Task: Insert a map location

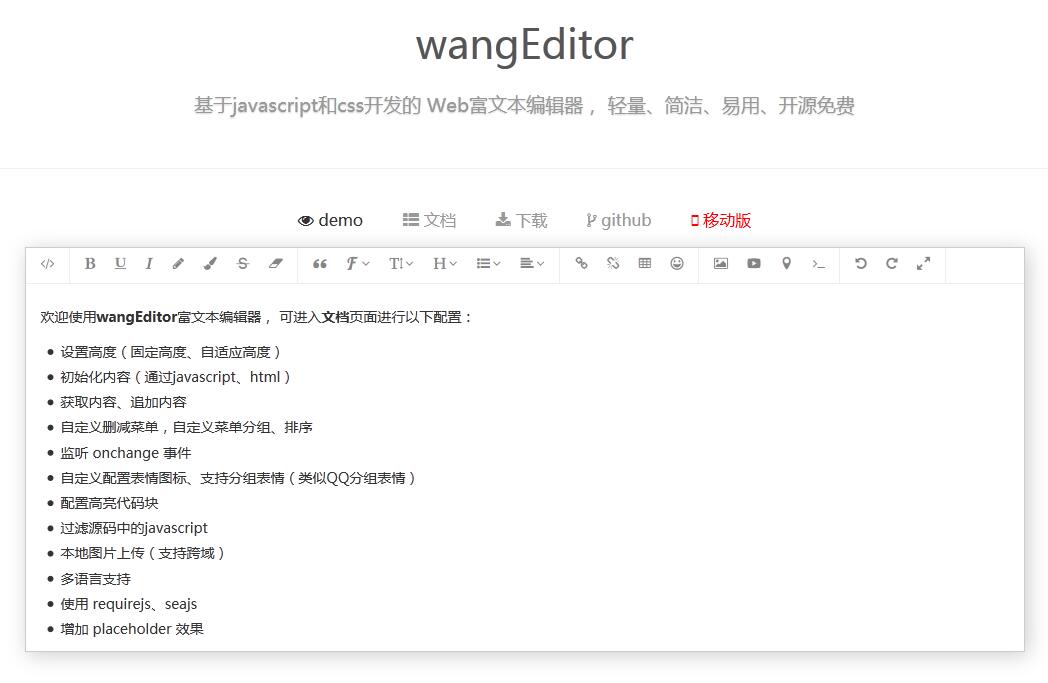Action: click(787, 264)
